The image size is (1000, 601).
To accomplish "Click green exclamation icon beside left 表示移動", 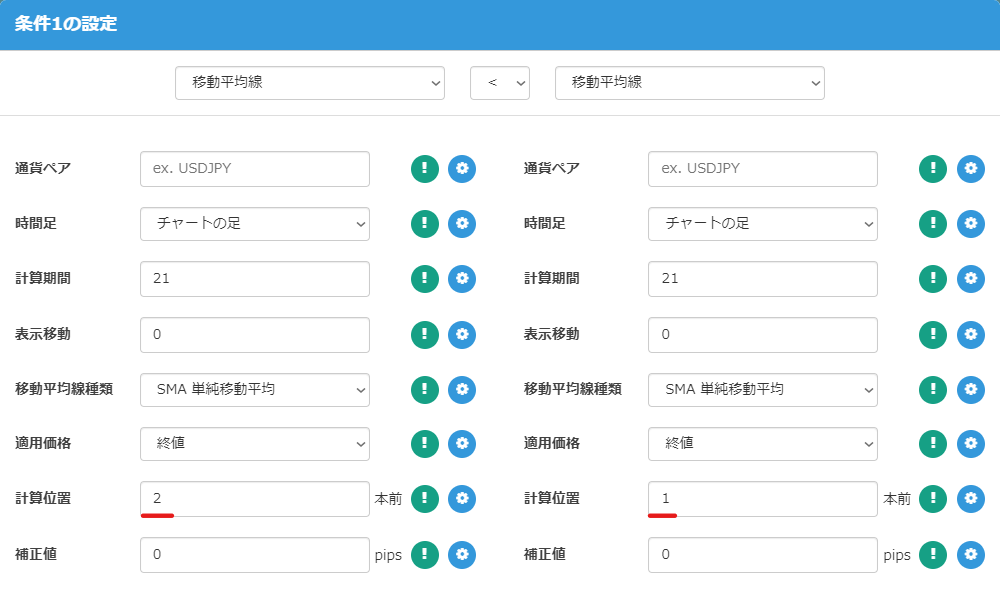I will click(424, 334).
